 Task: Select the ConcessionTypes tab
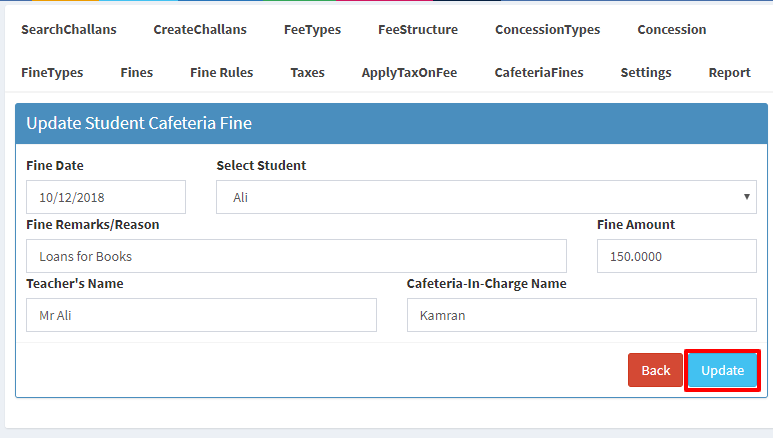click(547, 30)
